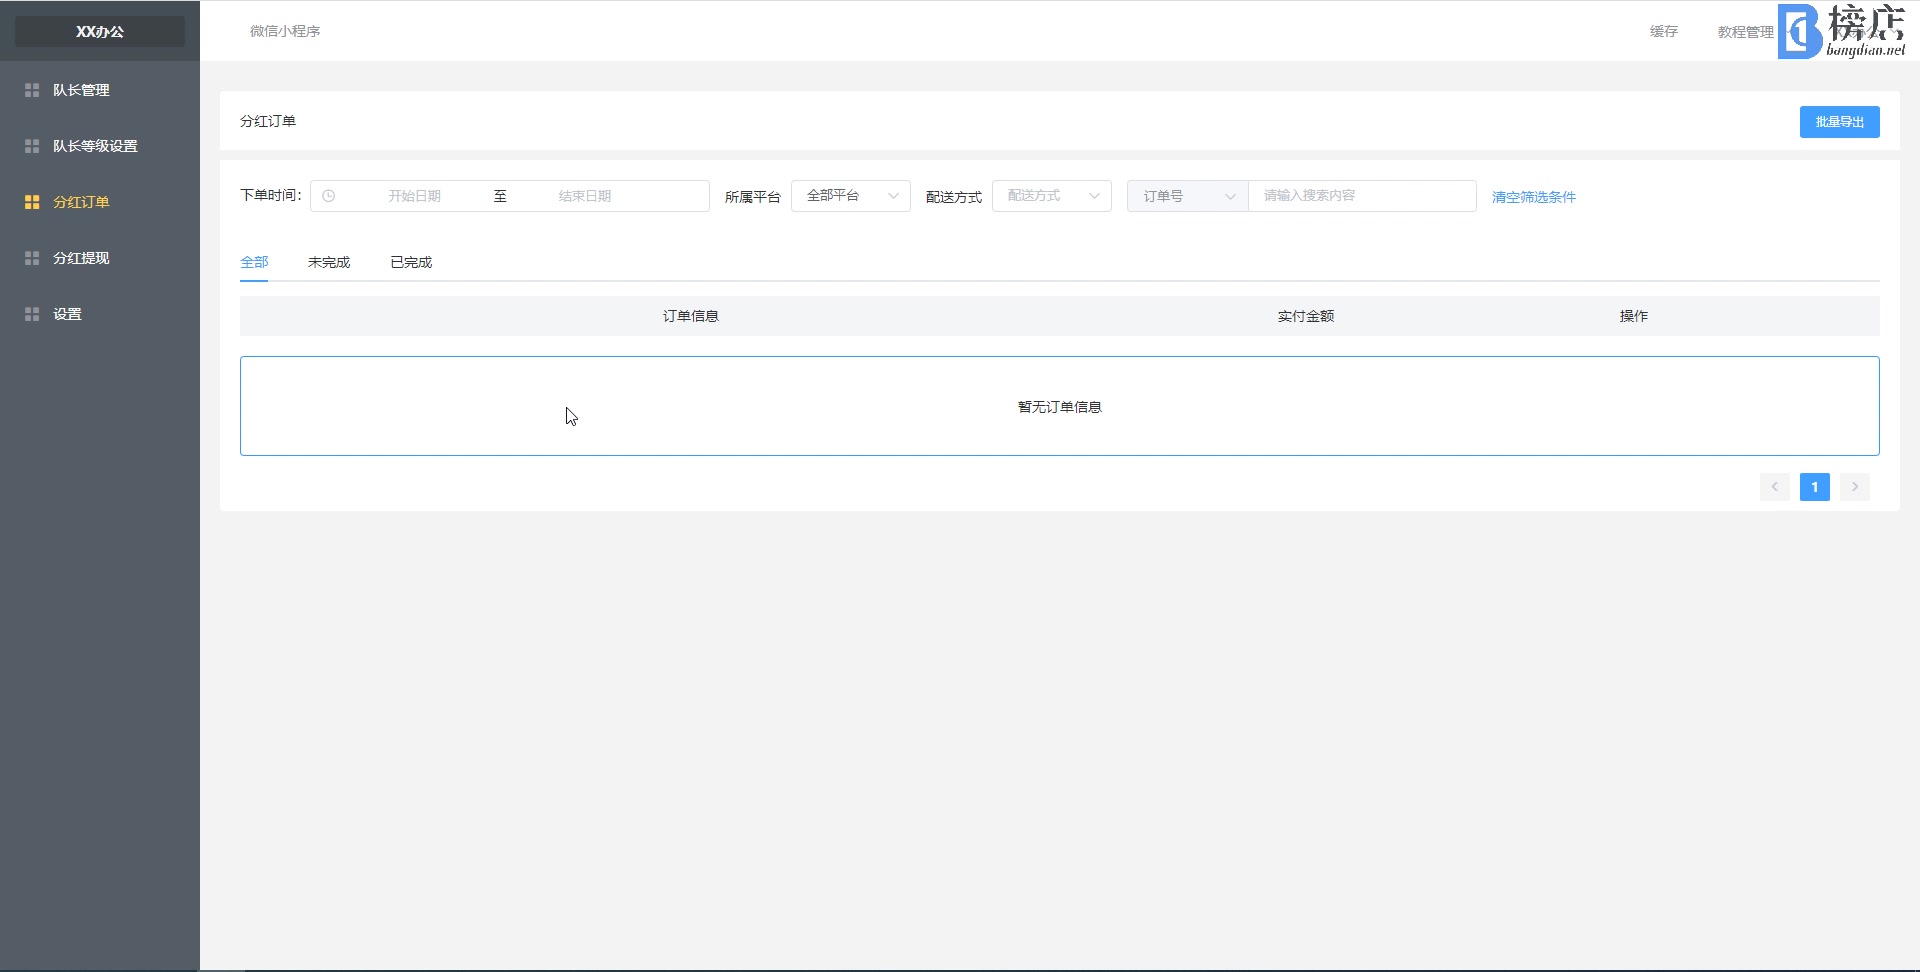The image size is (1920, 972).
Task: Expand the 订单号 search type dropdown
Action: 1188,196
